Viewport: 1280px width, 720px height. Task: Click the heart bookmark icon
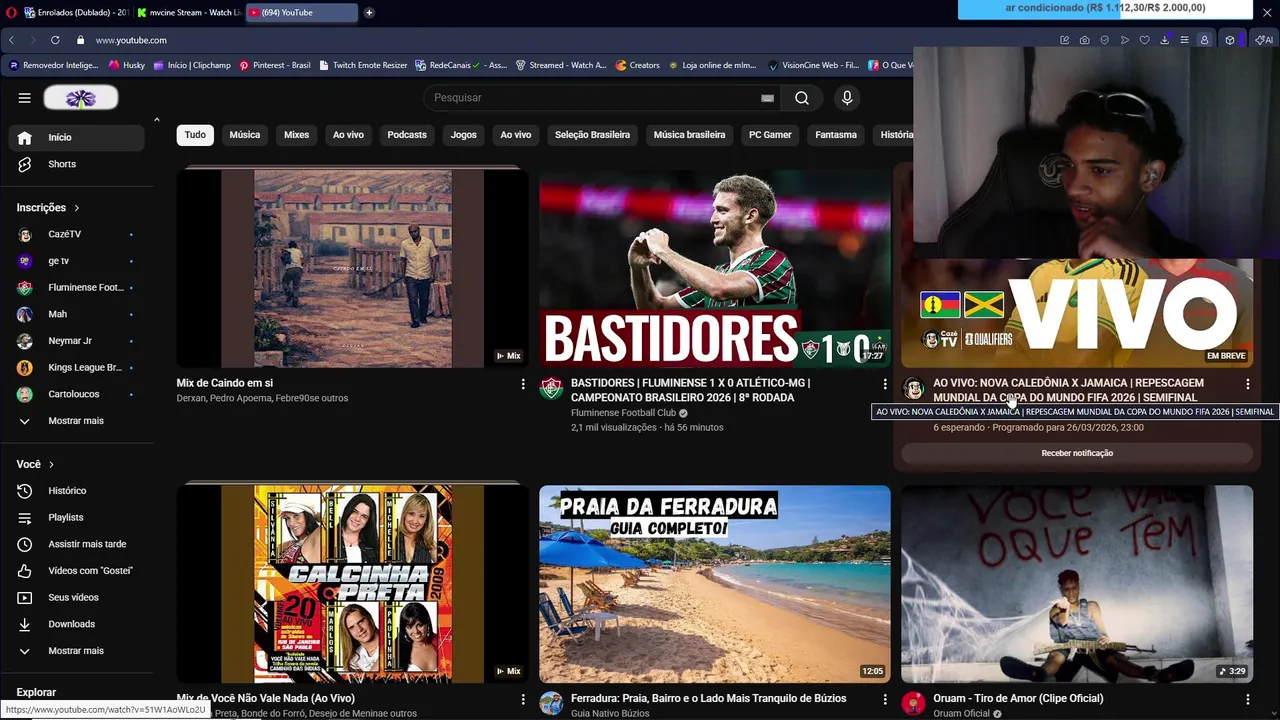1144,40
